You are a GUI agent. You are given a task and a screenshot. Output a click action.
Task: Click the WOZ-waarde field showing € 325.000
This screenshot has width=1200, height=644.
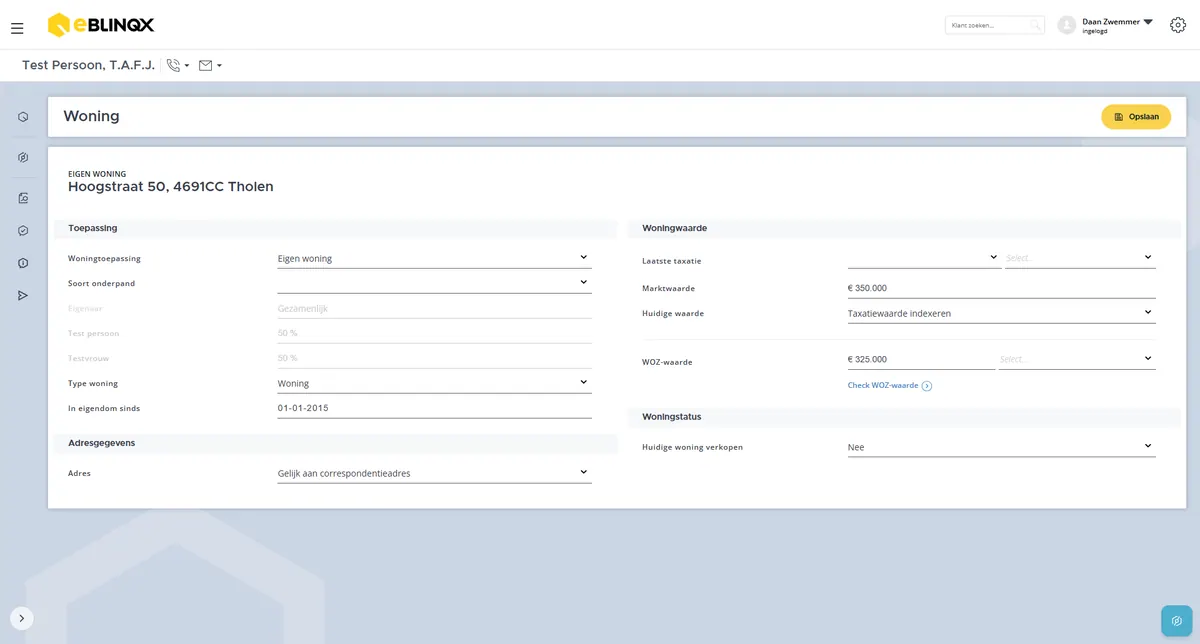921,359
